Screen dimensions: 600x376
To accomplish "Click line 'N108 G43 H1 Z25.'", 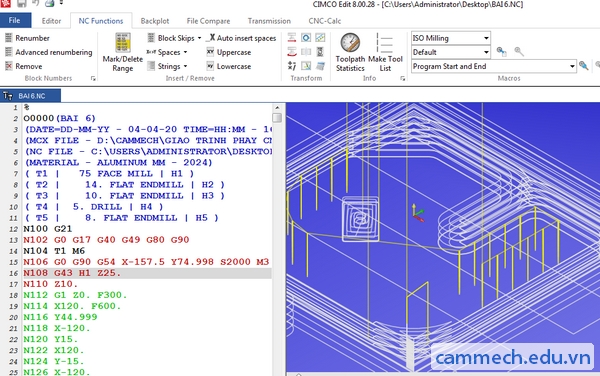I will [x=72, y=273].
